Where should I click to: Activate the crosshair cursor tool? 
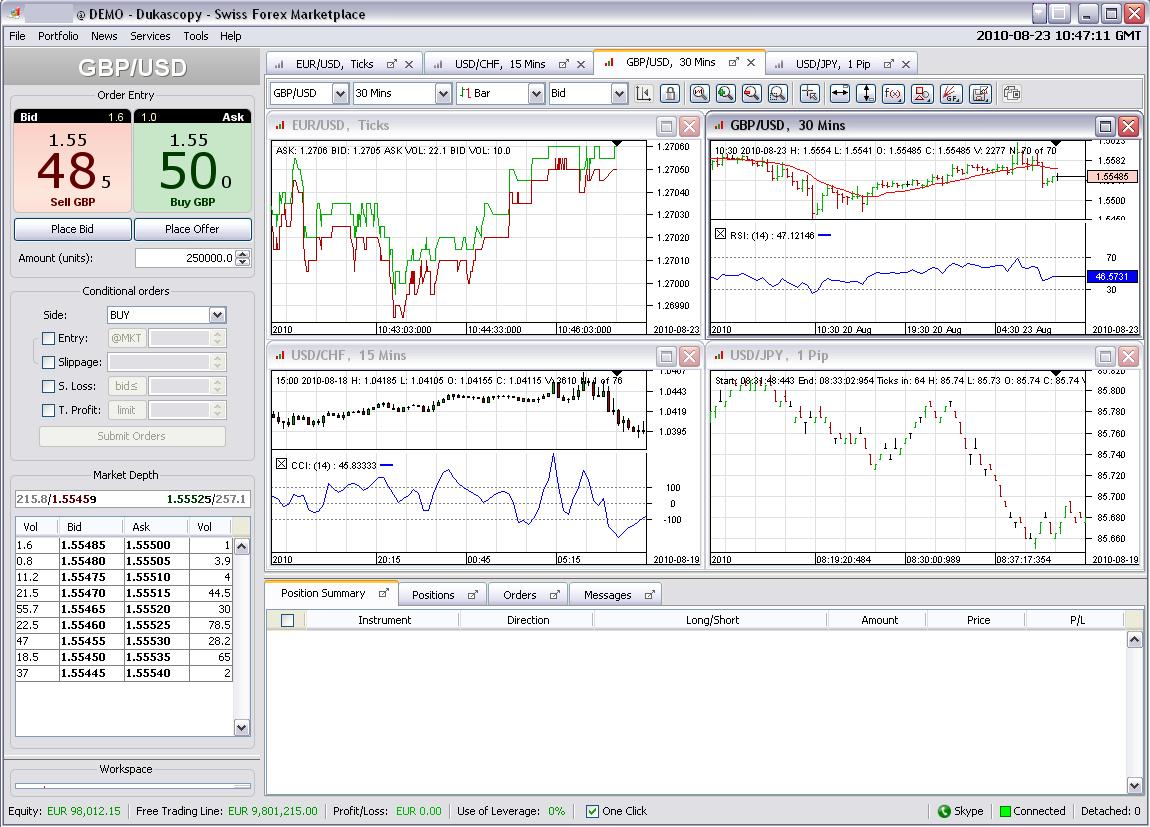pos(810,94)
